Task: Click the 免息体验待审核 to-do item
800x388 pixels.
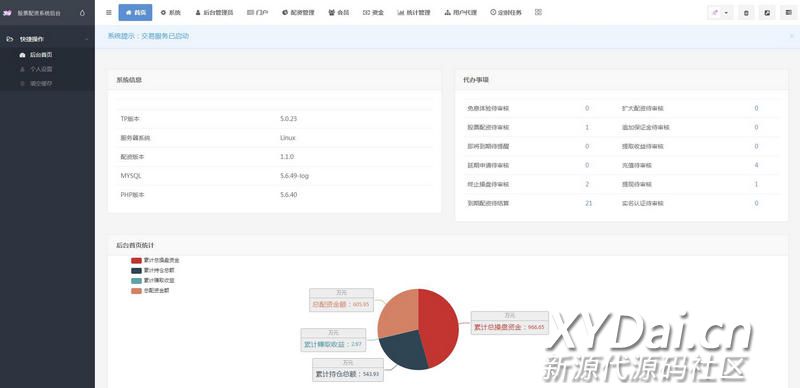Action: (488, 108)
